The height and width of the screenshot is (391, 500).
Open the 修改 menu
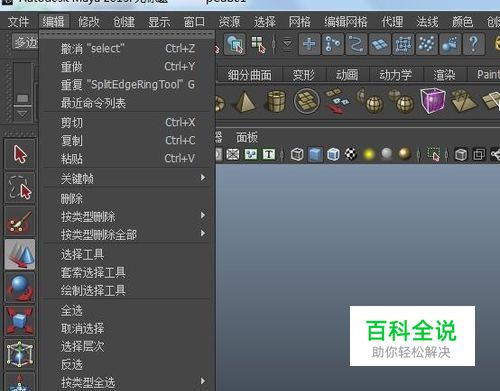point(89,22)
